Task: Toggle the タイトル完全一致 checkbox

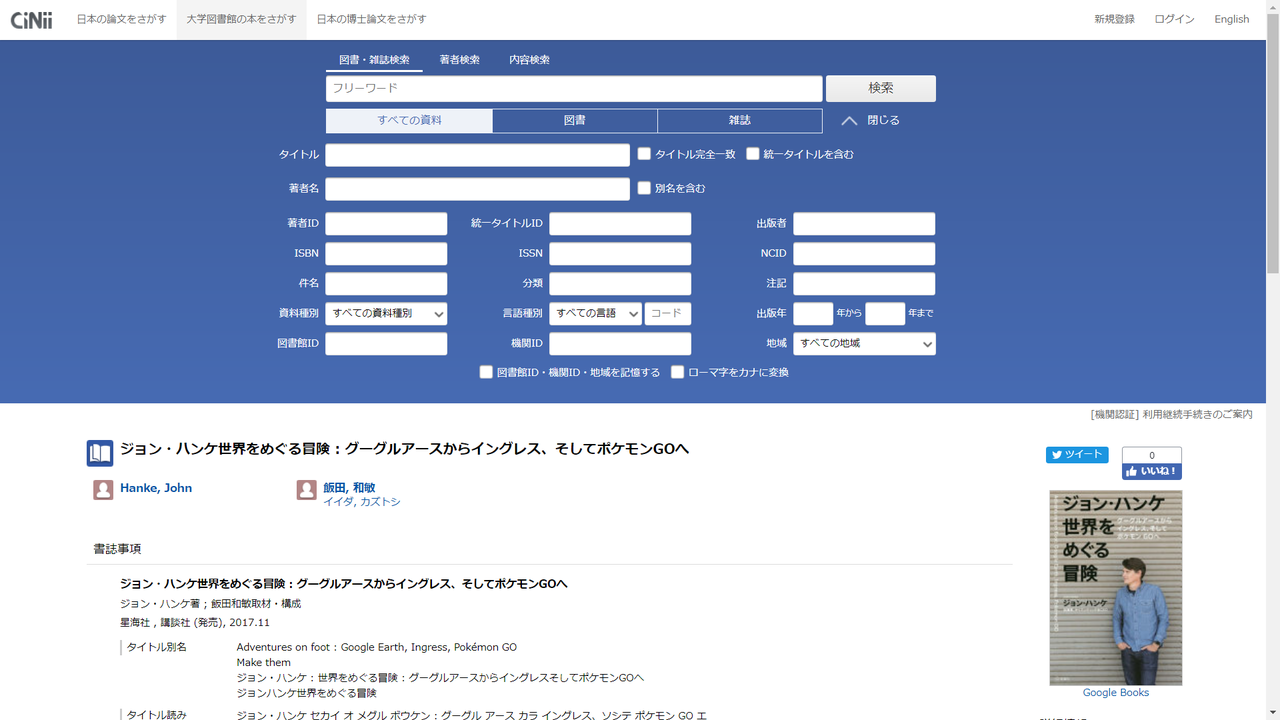Action: coord(645,154)
